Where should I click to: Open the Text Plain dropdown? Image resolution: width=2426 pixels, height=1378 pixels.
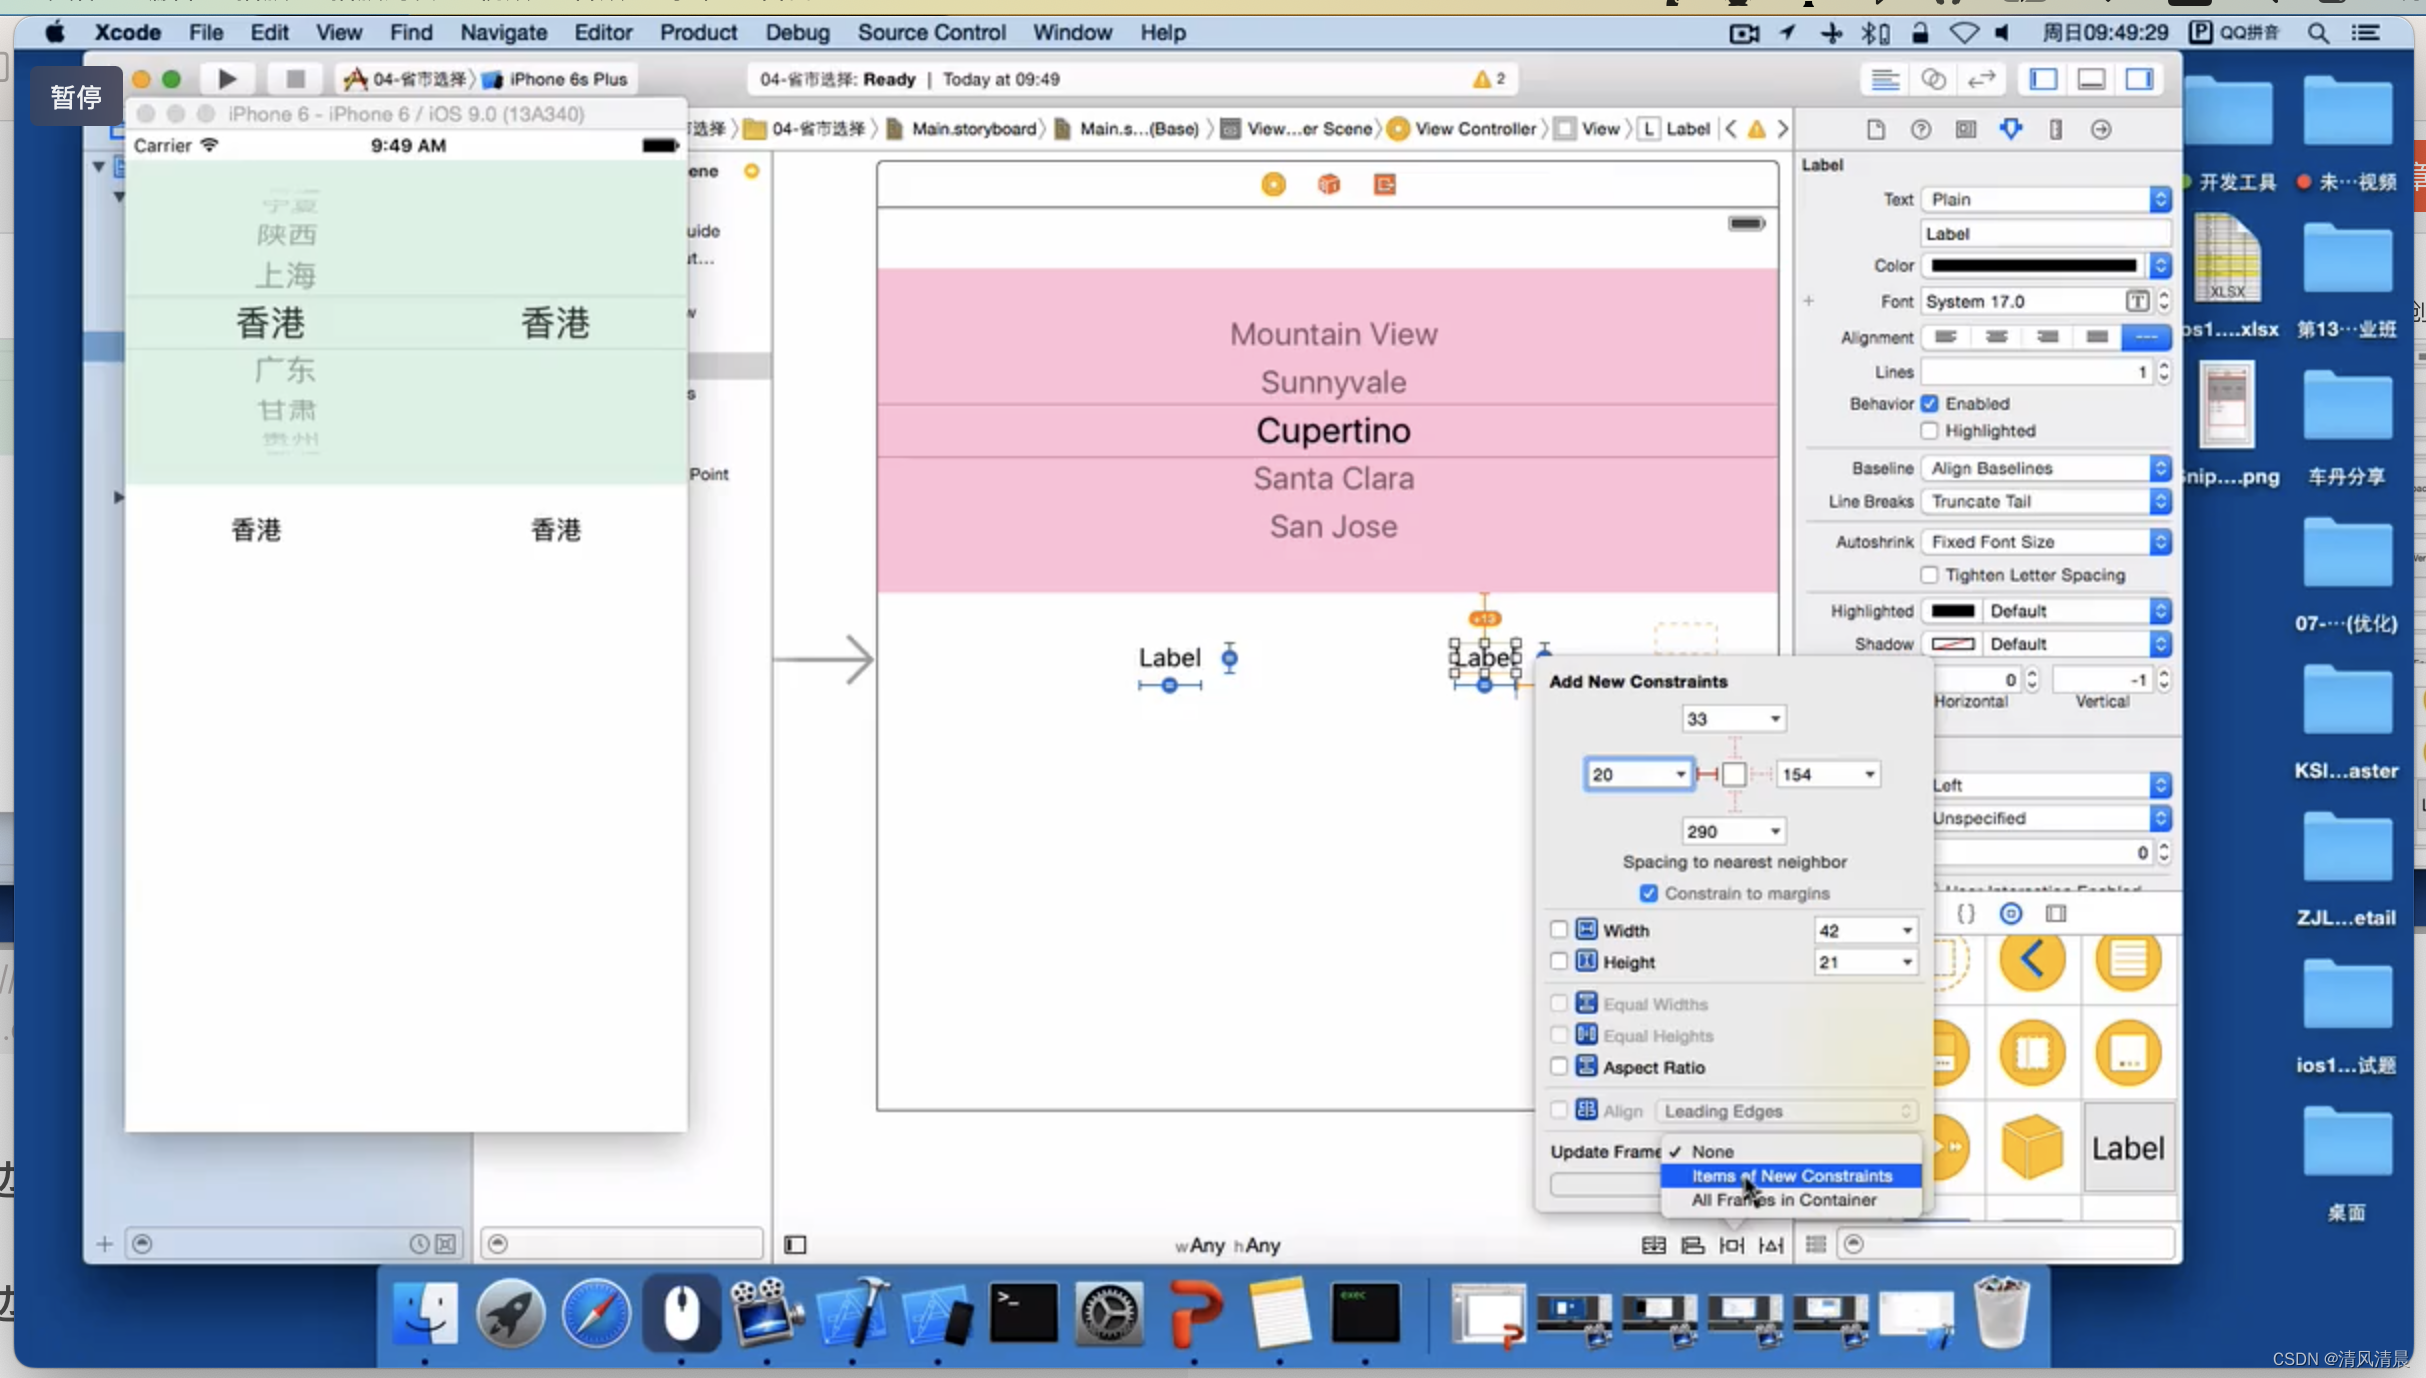(2046, 200)
